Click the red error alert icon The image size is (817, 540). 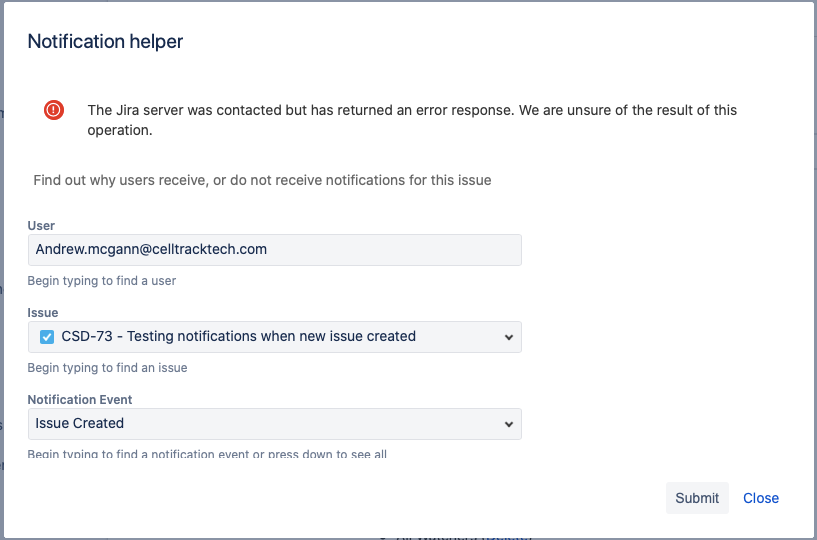tap(54, 110)
